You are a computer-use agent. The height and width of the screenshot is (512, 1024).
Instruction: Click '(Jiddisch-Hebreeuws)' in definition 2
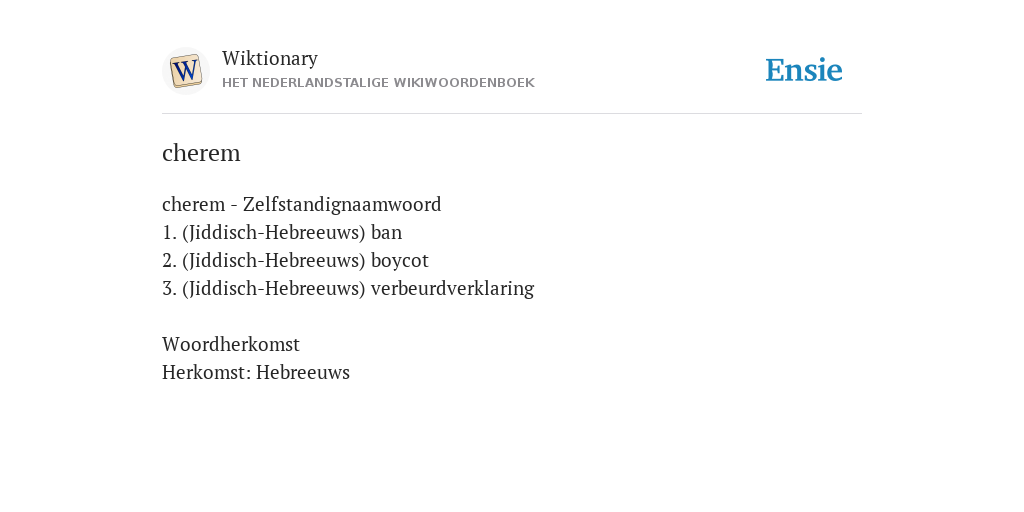(x=274, y=261)
